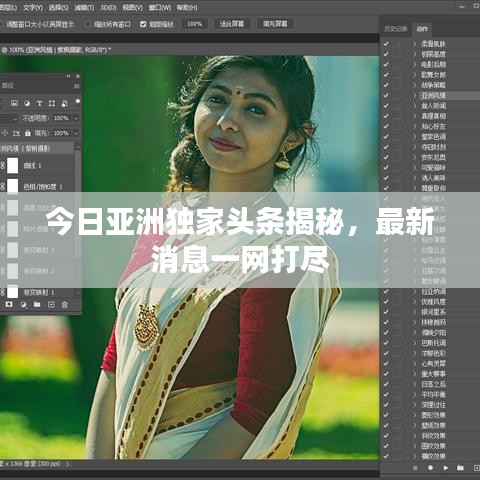The image size is (480, 480).
Task: Toggle the dialog box for 电影后期 action
Action: 396,64
